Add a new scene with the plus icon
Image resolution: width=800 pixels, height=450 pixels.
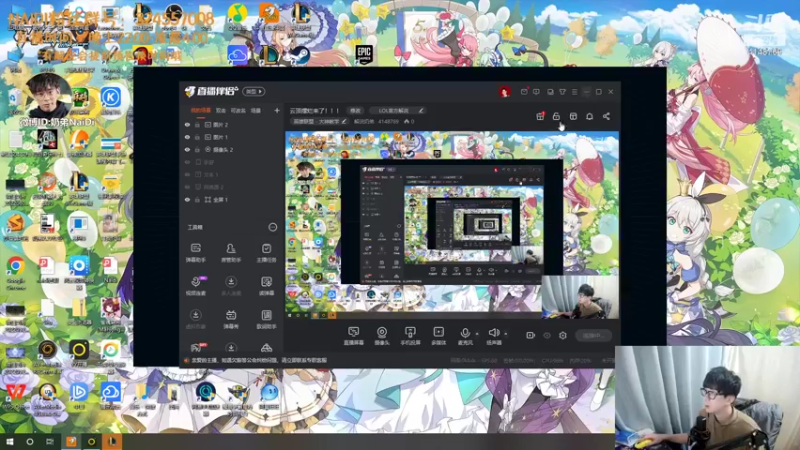(x=277, y=110)
